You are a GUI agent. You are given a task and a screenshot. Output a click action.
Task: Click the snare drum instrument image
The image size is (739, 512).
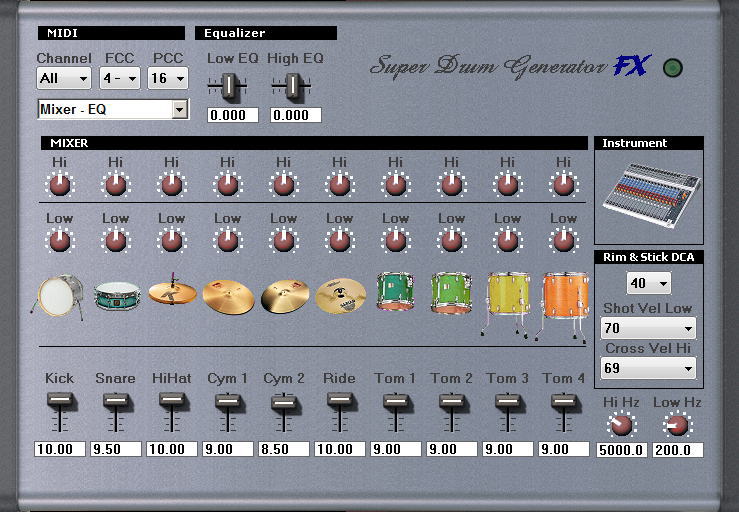click(x=117, y=296)
